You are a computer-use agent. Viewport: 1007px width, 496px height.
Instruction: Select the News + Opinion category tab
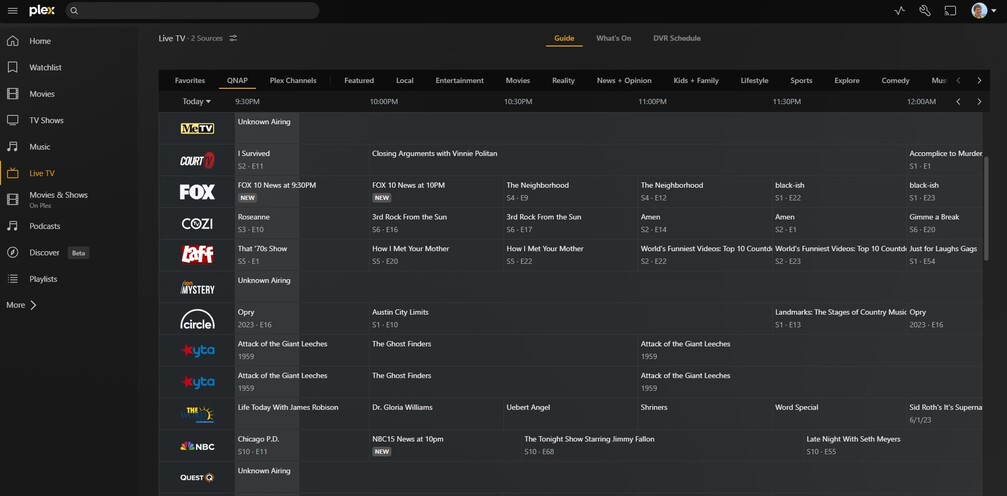[624, 80]
